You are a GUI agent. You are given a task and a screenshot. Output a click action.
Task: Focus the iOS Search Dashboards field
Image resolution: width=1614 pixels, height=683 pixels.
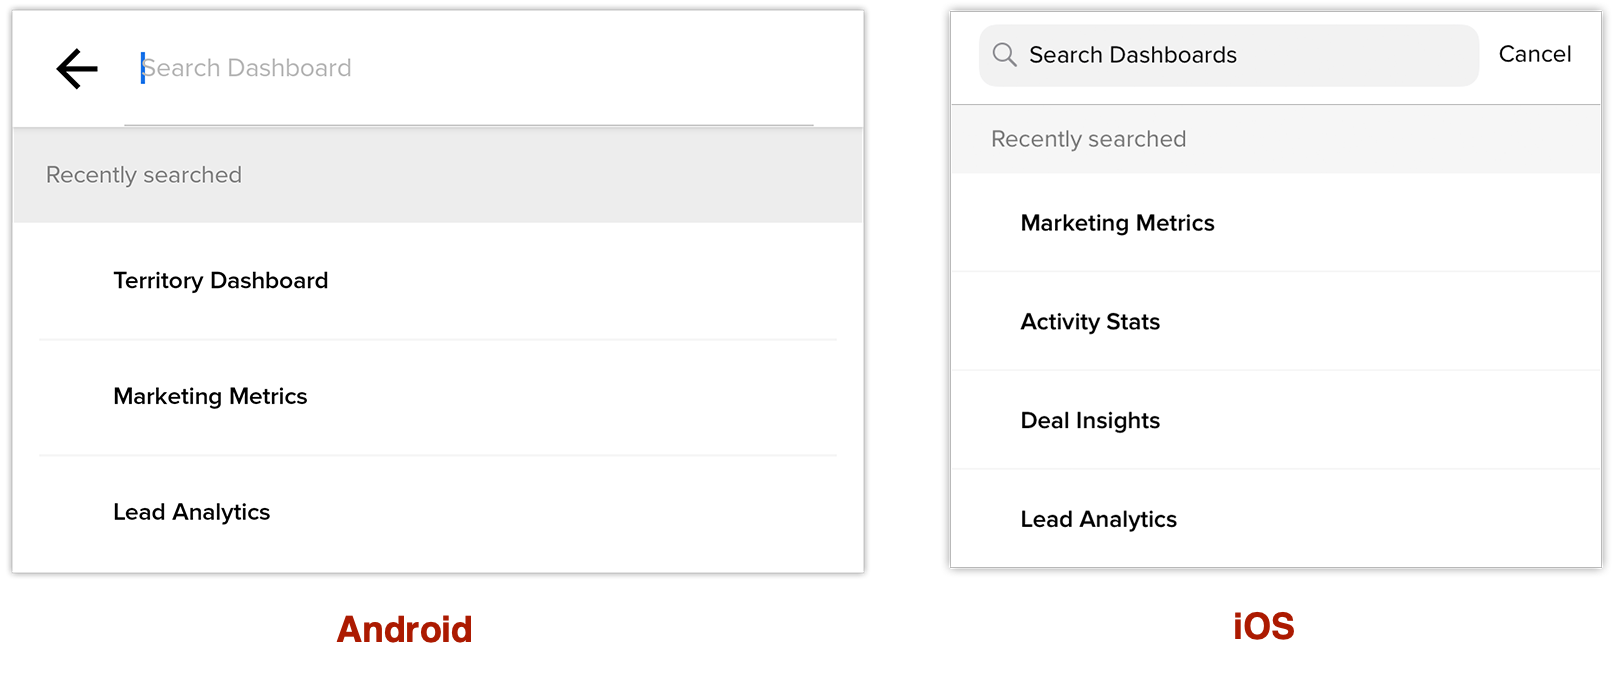point(1240,55)
